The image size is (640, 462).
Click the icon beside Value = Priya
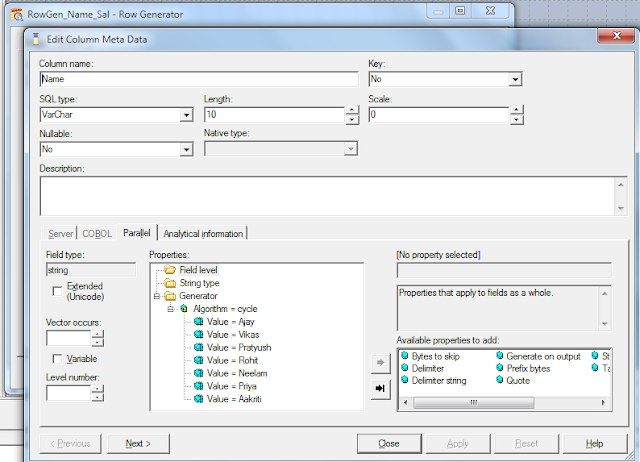199,386
